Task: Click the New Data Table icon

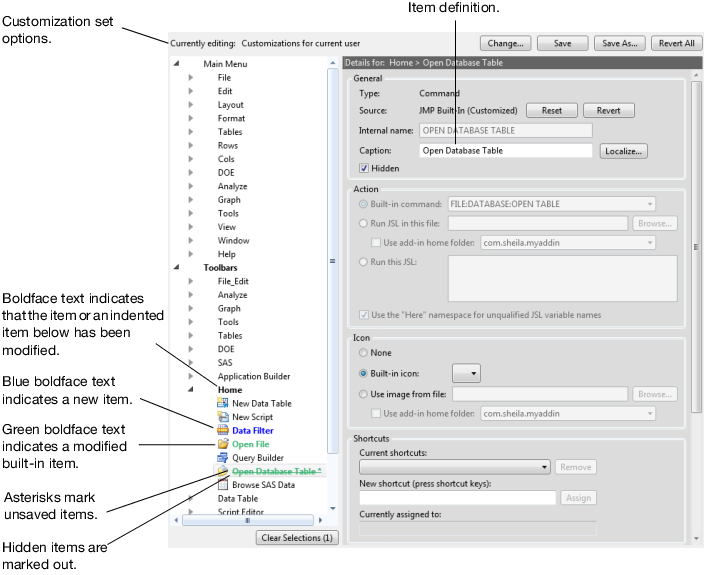Action: click(223, 403)
